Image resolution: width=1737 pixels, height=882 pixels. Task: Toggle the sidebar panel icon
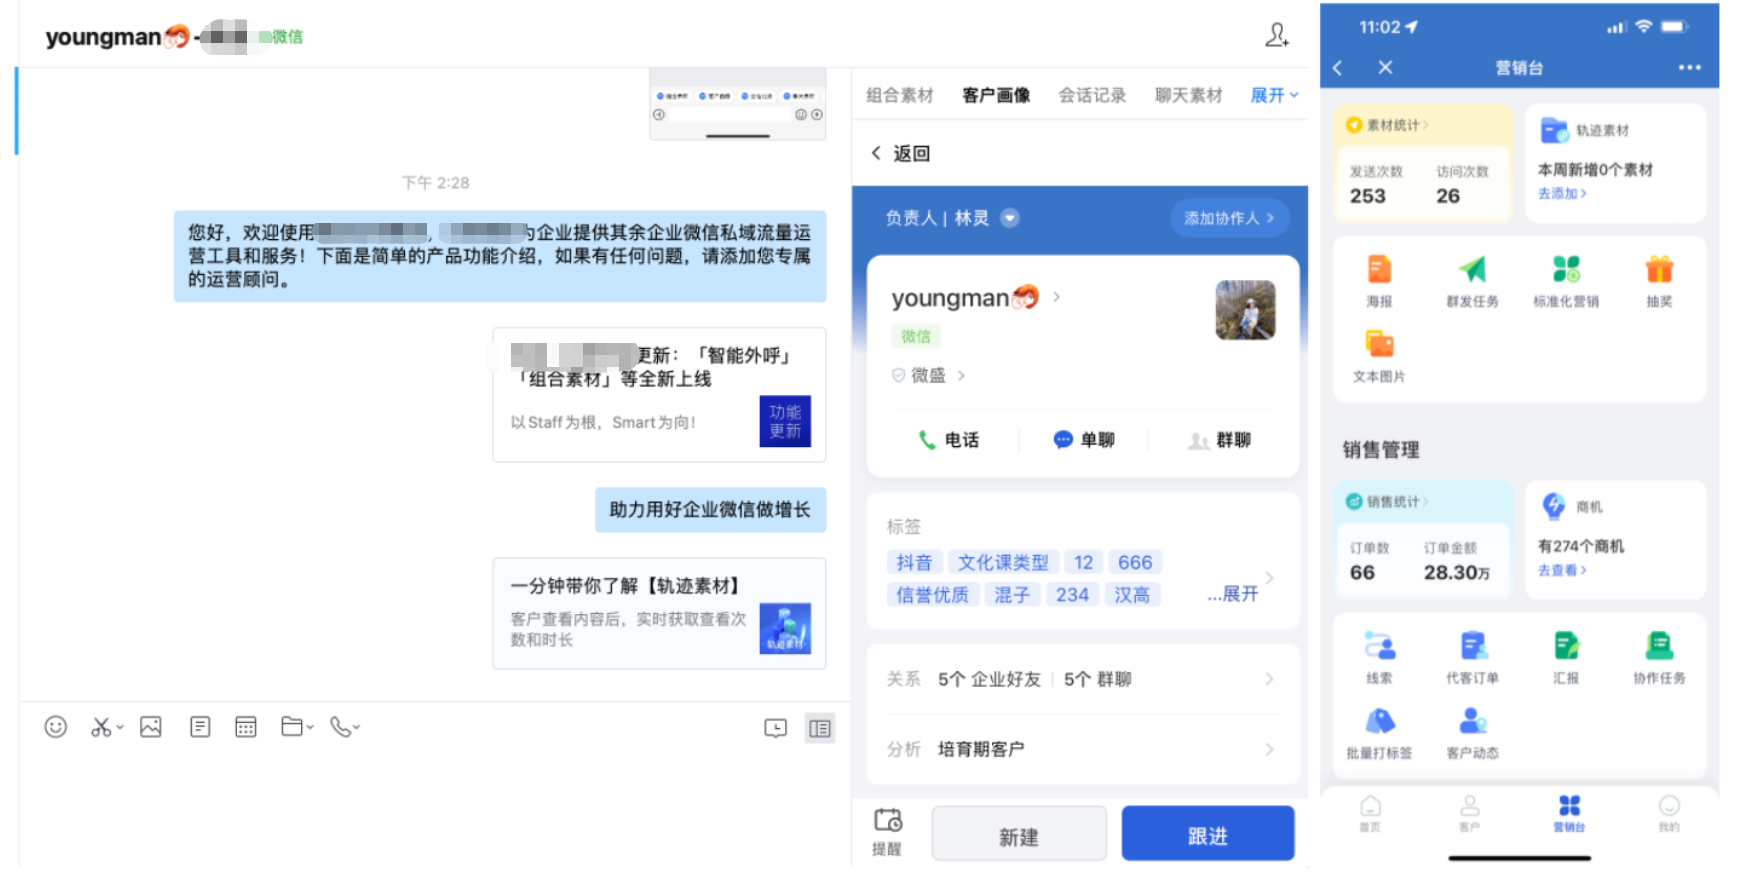(820, 728)
